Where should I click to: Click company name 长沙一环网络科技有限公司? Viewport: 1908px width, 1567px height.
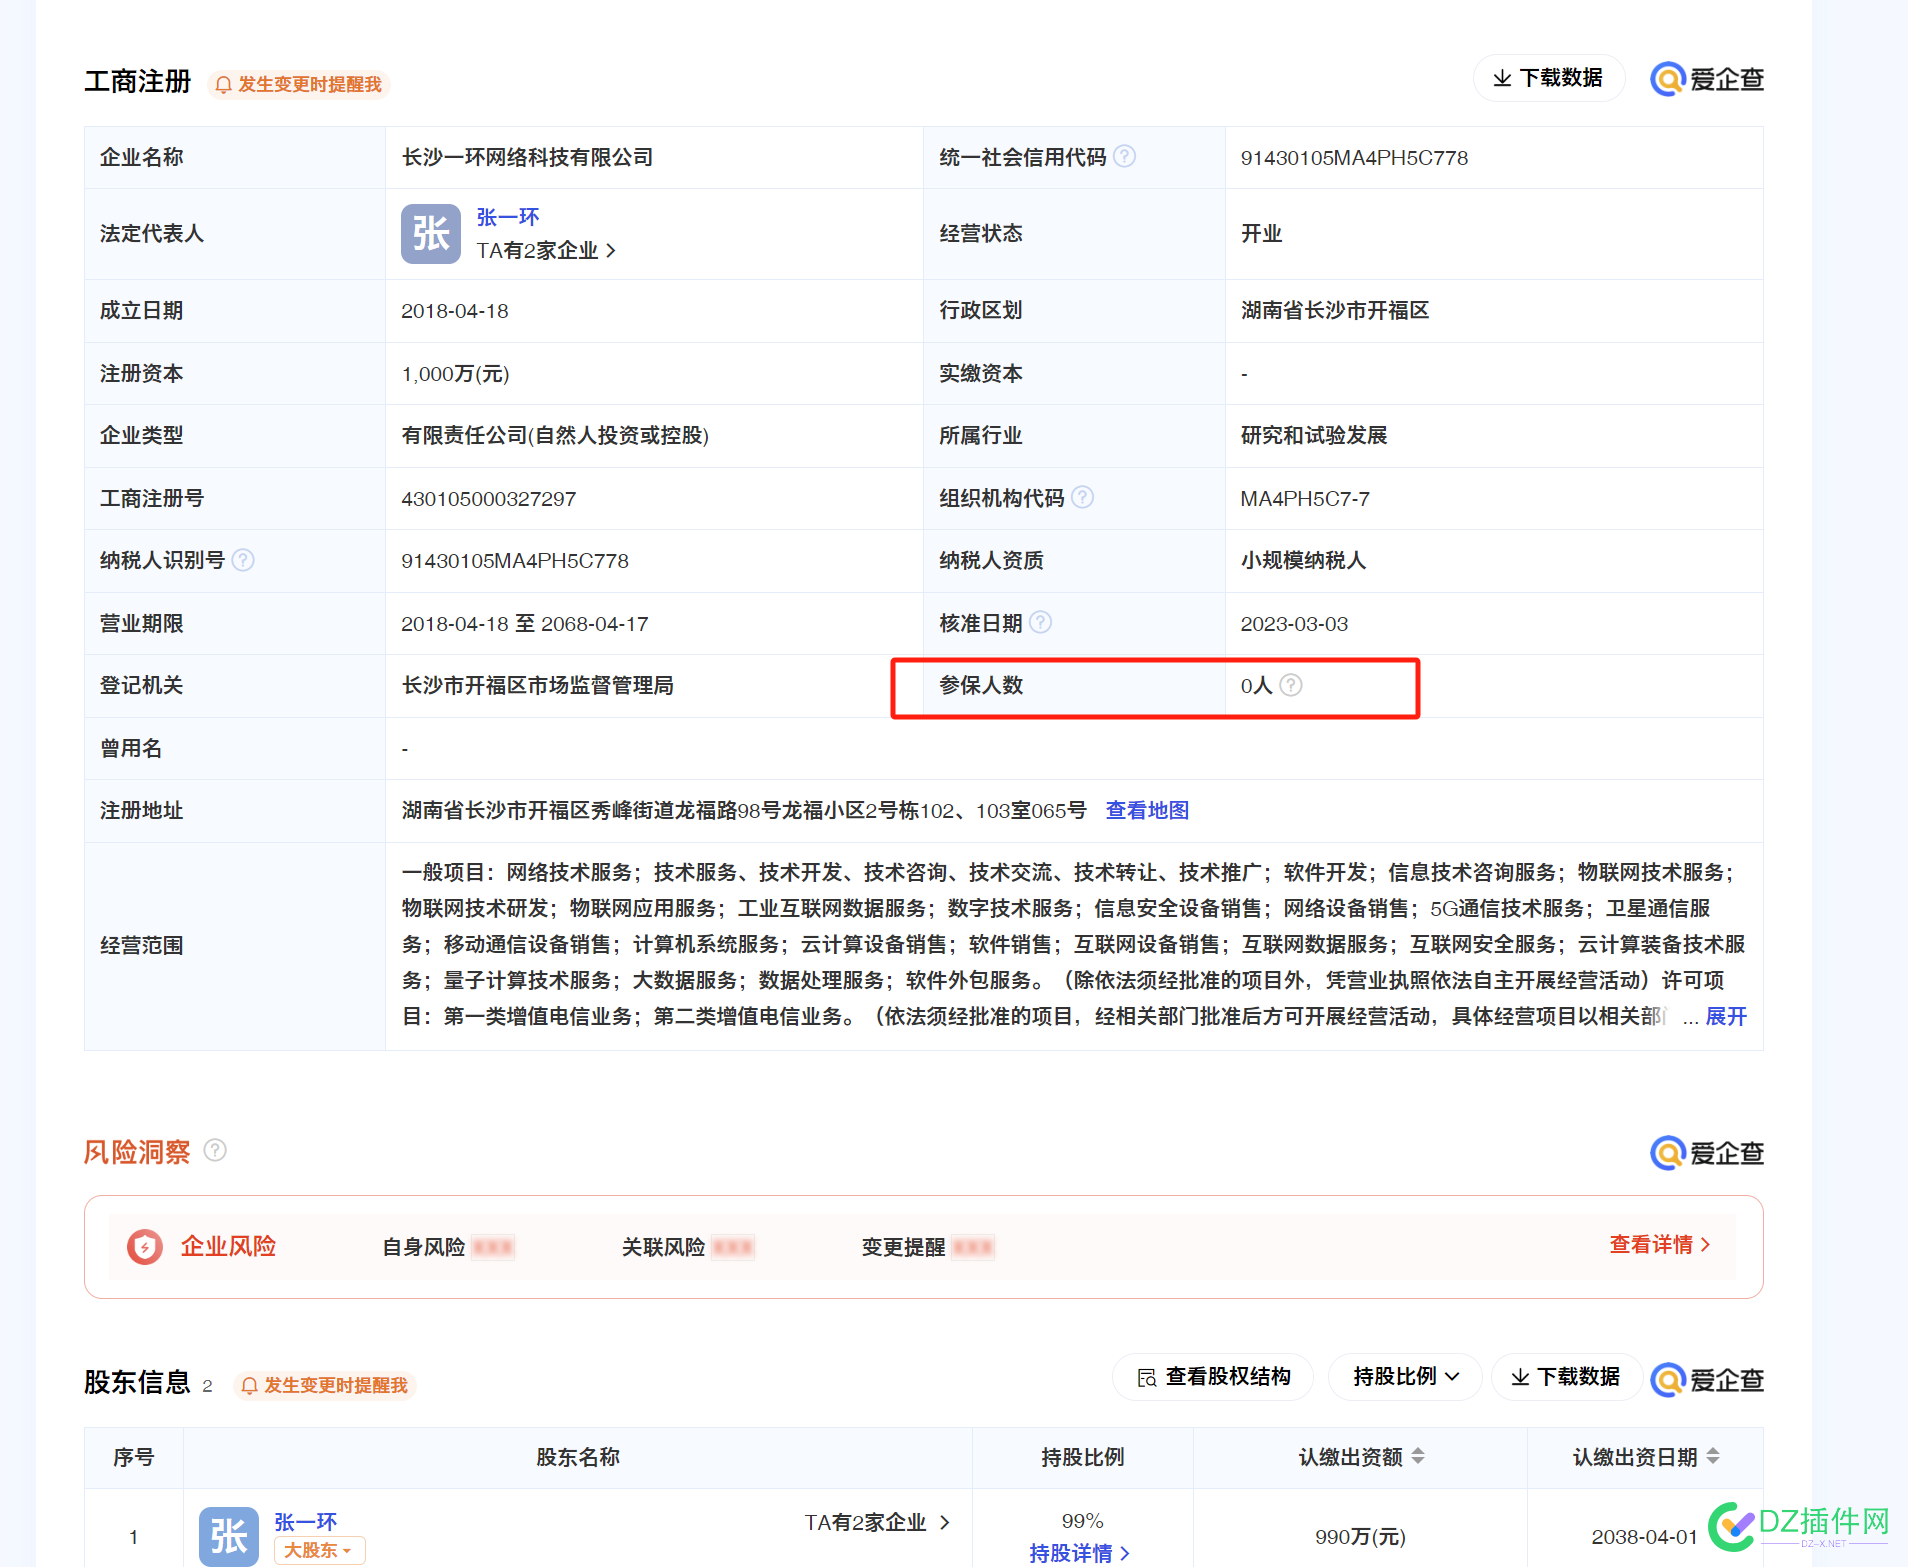tap(527, 157)
